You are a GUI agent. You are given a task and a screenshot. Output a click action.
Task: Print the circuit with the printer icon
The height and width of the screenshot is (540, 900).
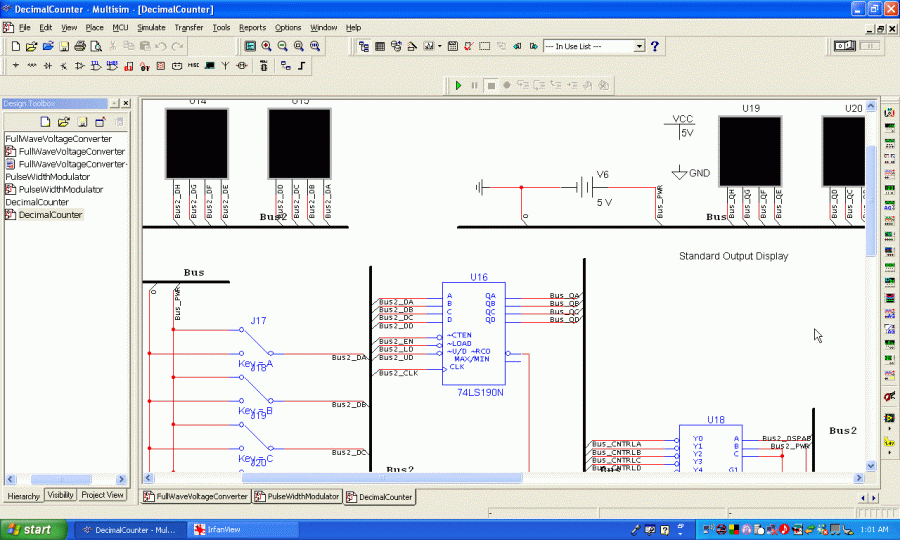click(x=80, y=46)
